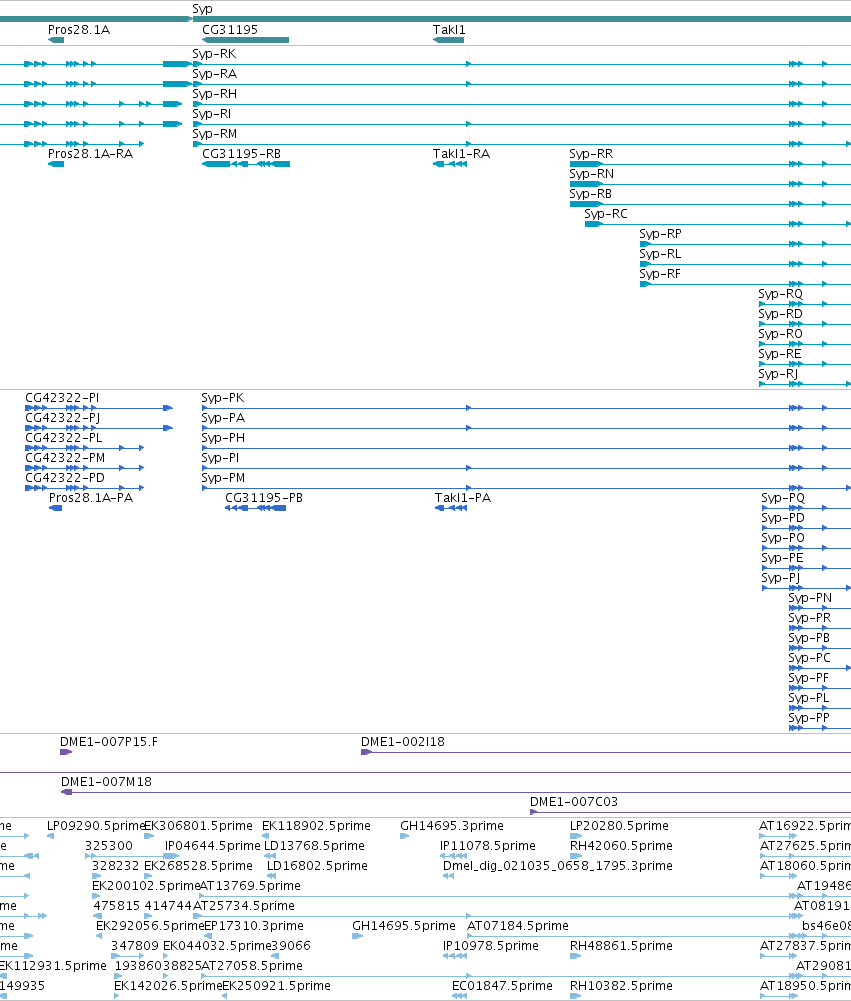
Task: Select transcript Syp-RE
Action: click(x=780, y=354)
